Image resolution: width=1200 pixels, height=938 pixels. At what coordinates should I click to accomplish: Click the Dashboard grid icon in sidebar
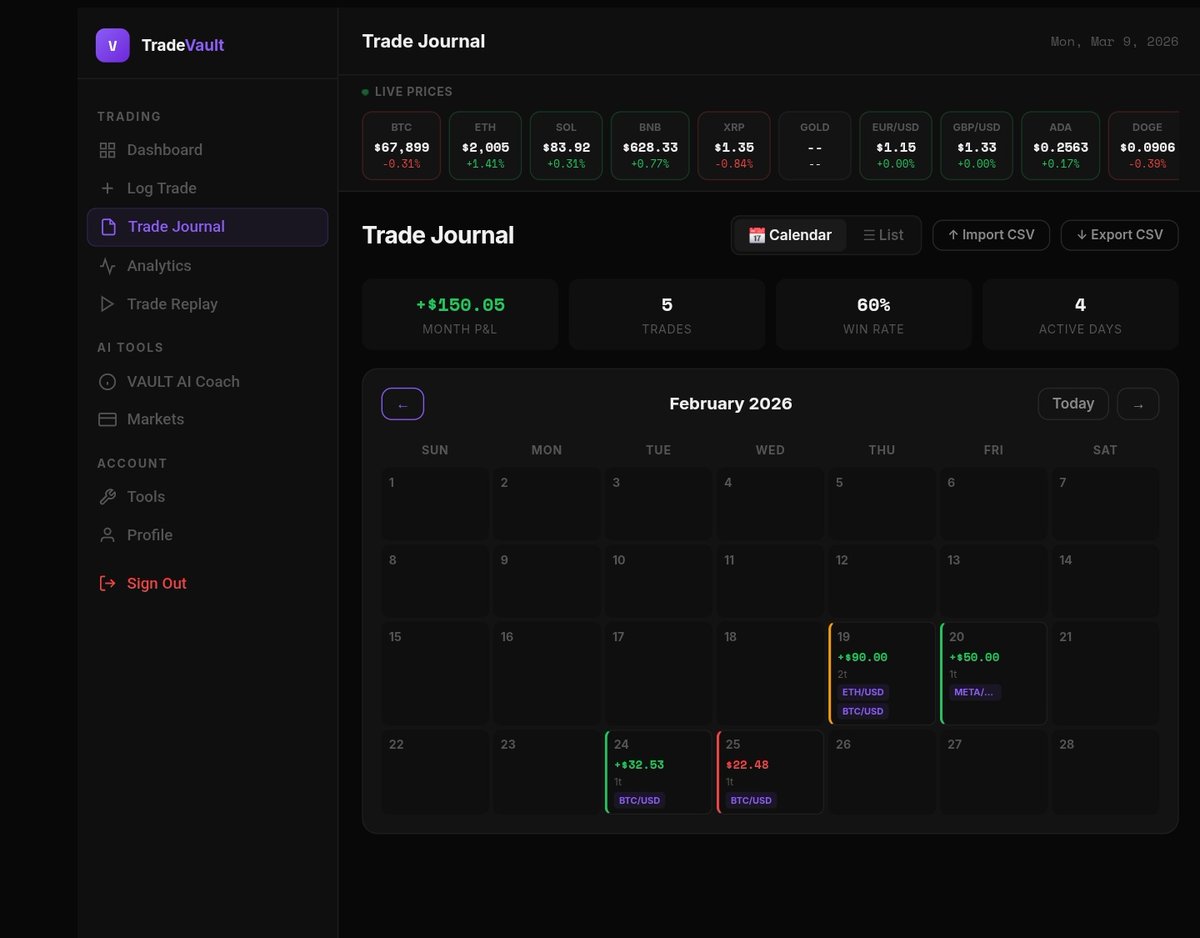107,150
